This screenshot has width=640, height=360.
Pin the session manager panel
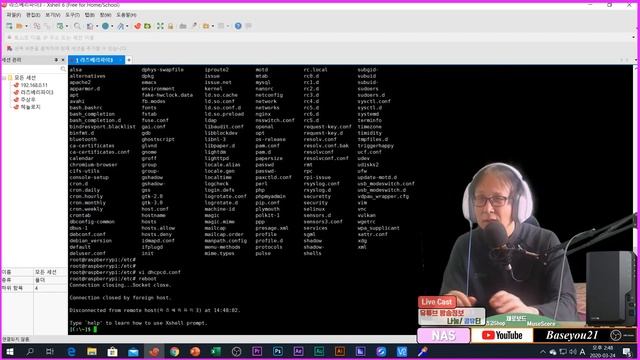point(56,60)
